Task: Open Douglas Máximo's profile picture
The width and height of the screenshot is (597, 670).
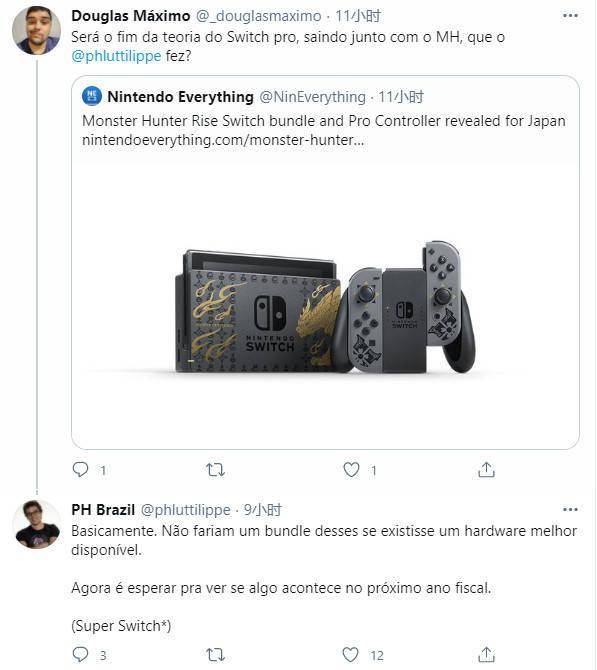Action: 36,30
